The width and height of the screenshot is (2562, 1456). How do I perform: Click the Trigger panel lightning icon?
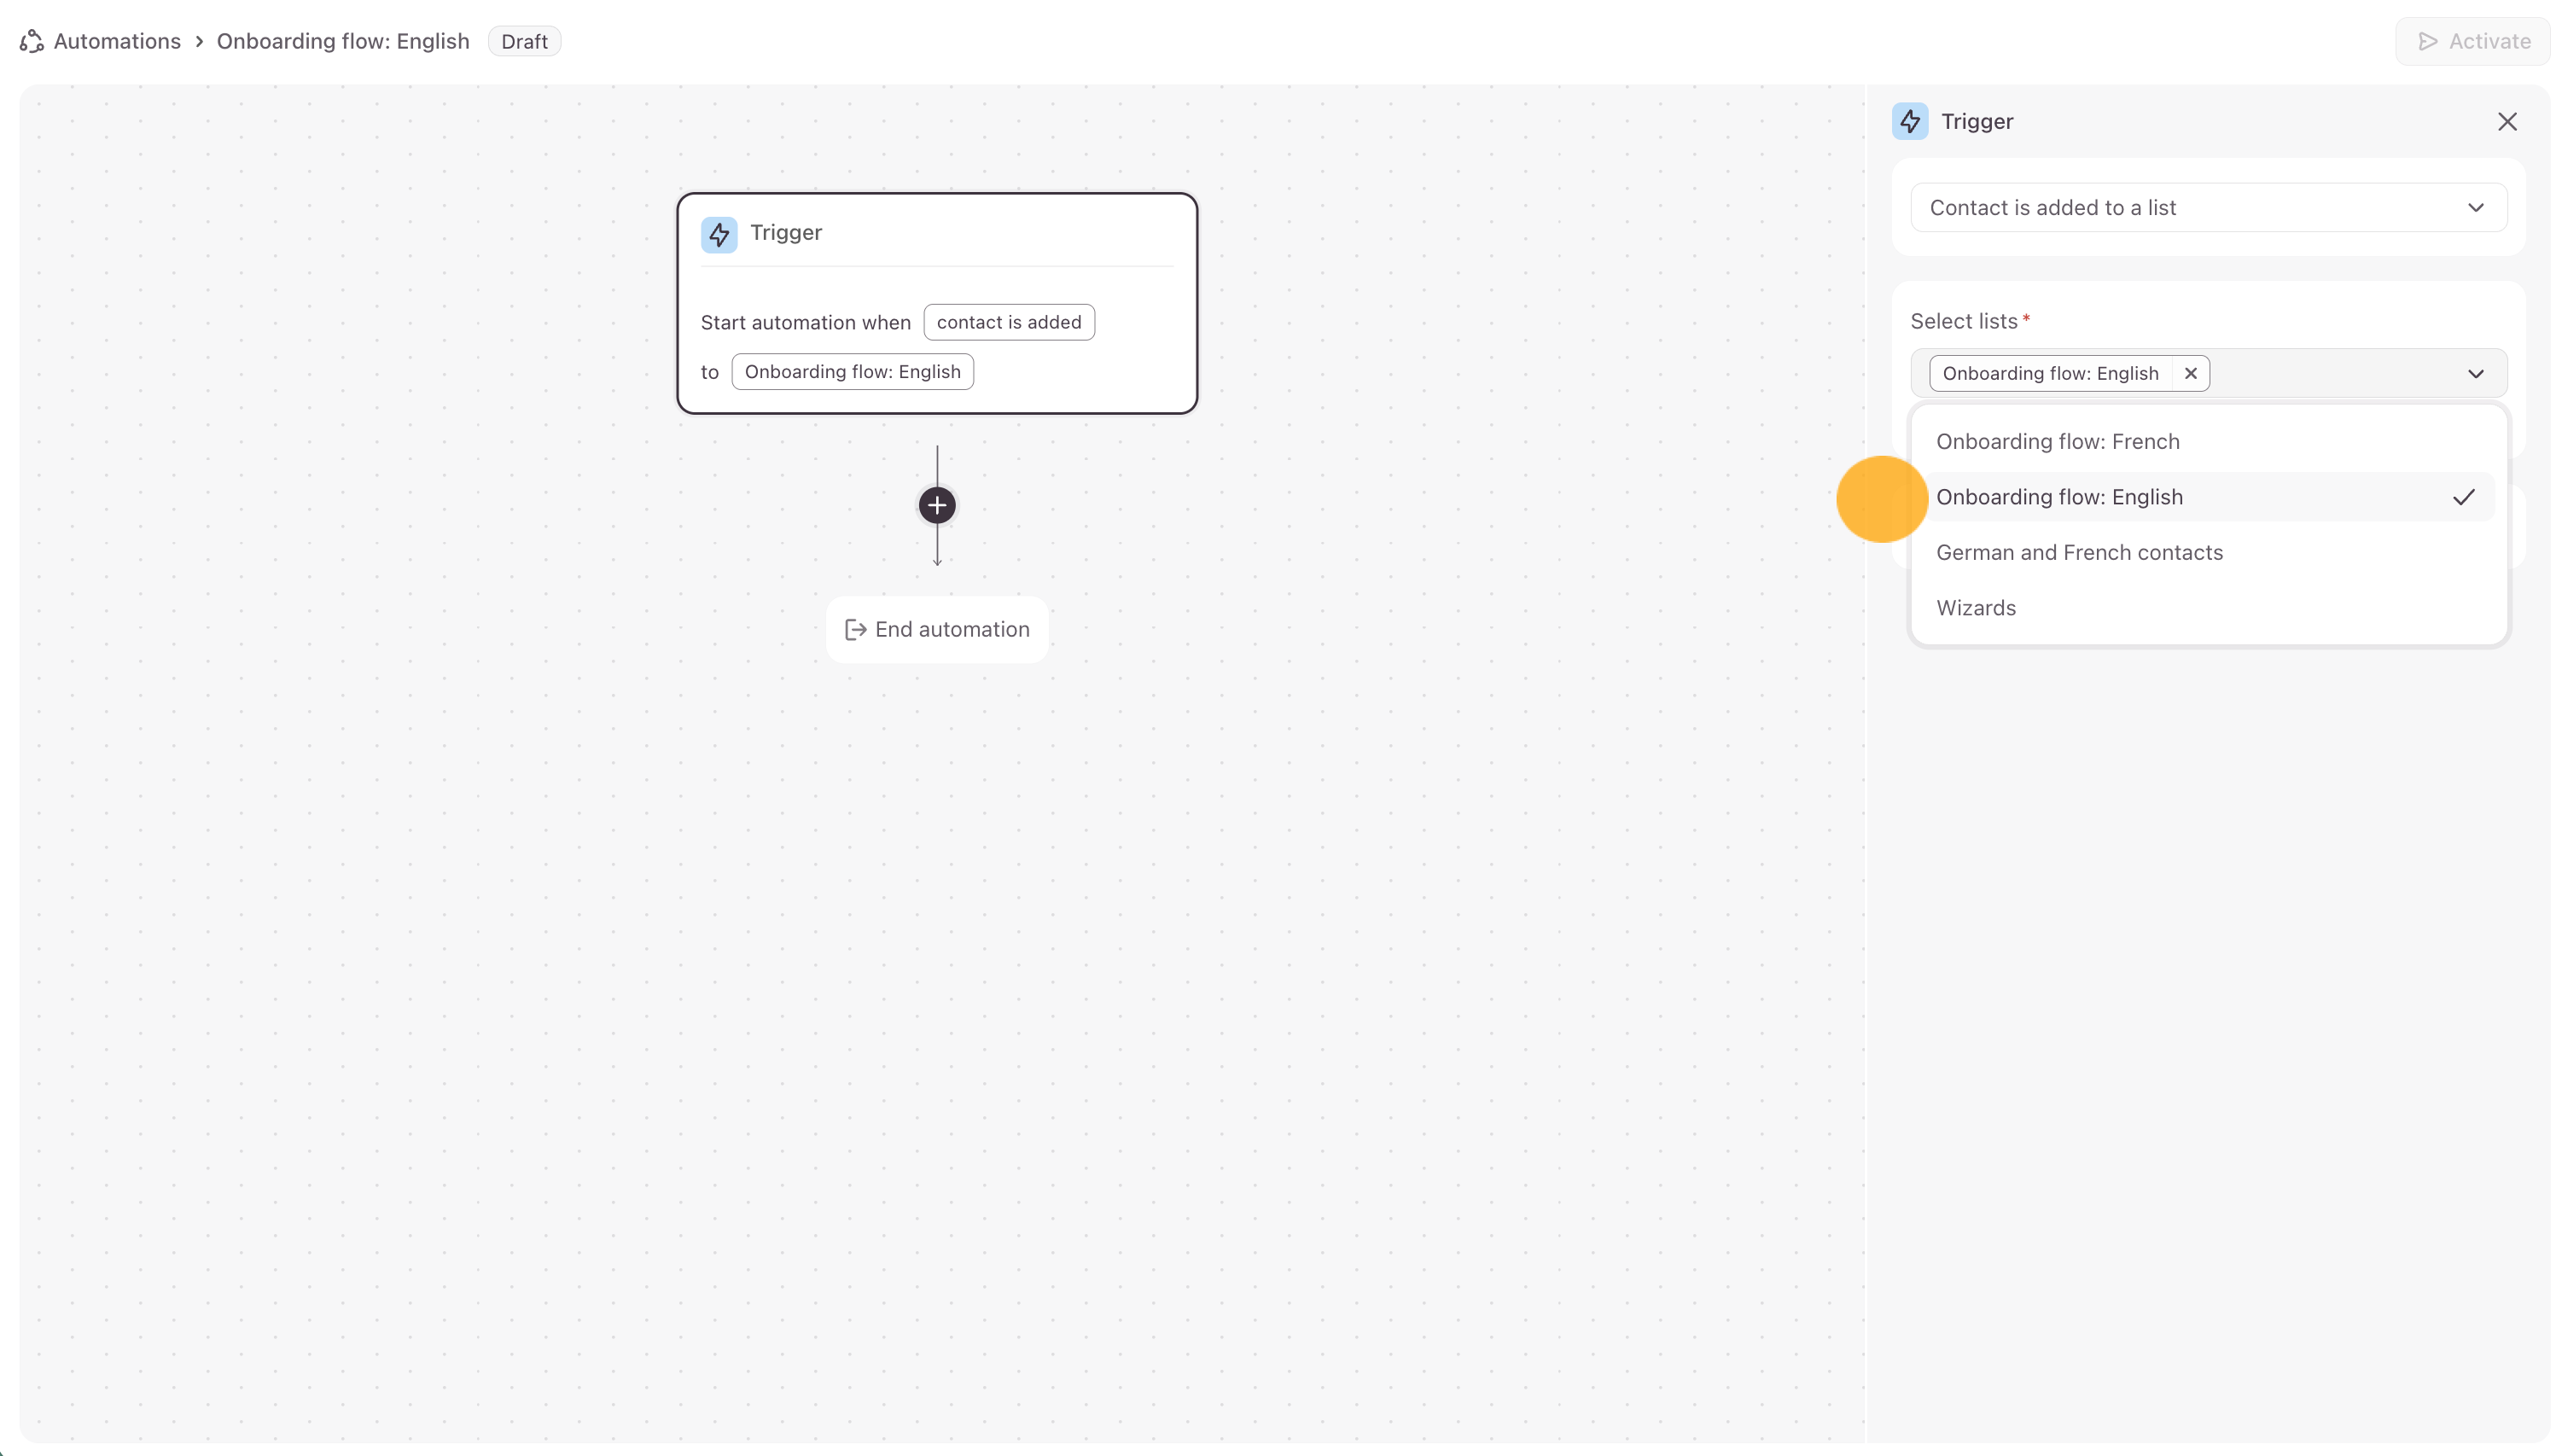click(x=1909, y=122)
